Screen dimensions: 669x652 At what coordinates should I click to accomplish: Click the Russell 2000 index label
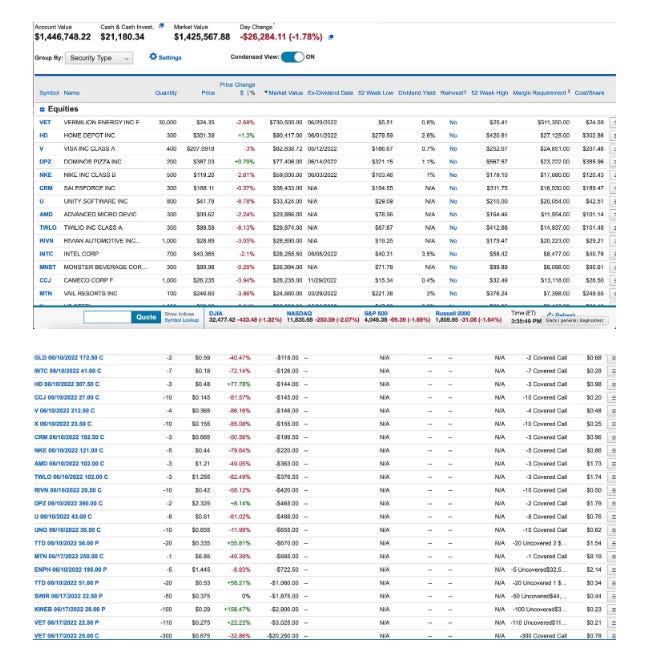tap(453, 313)
